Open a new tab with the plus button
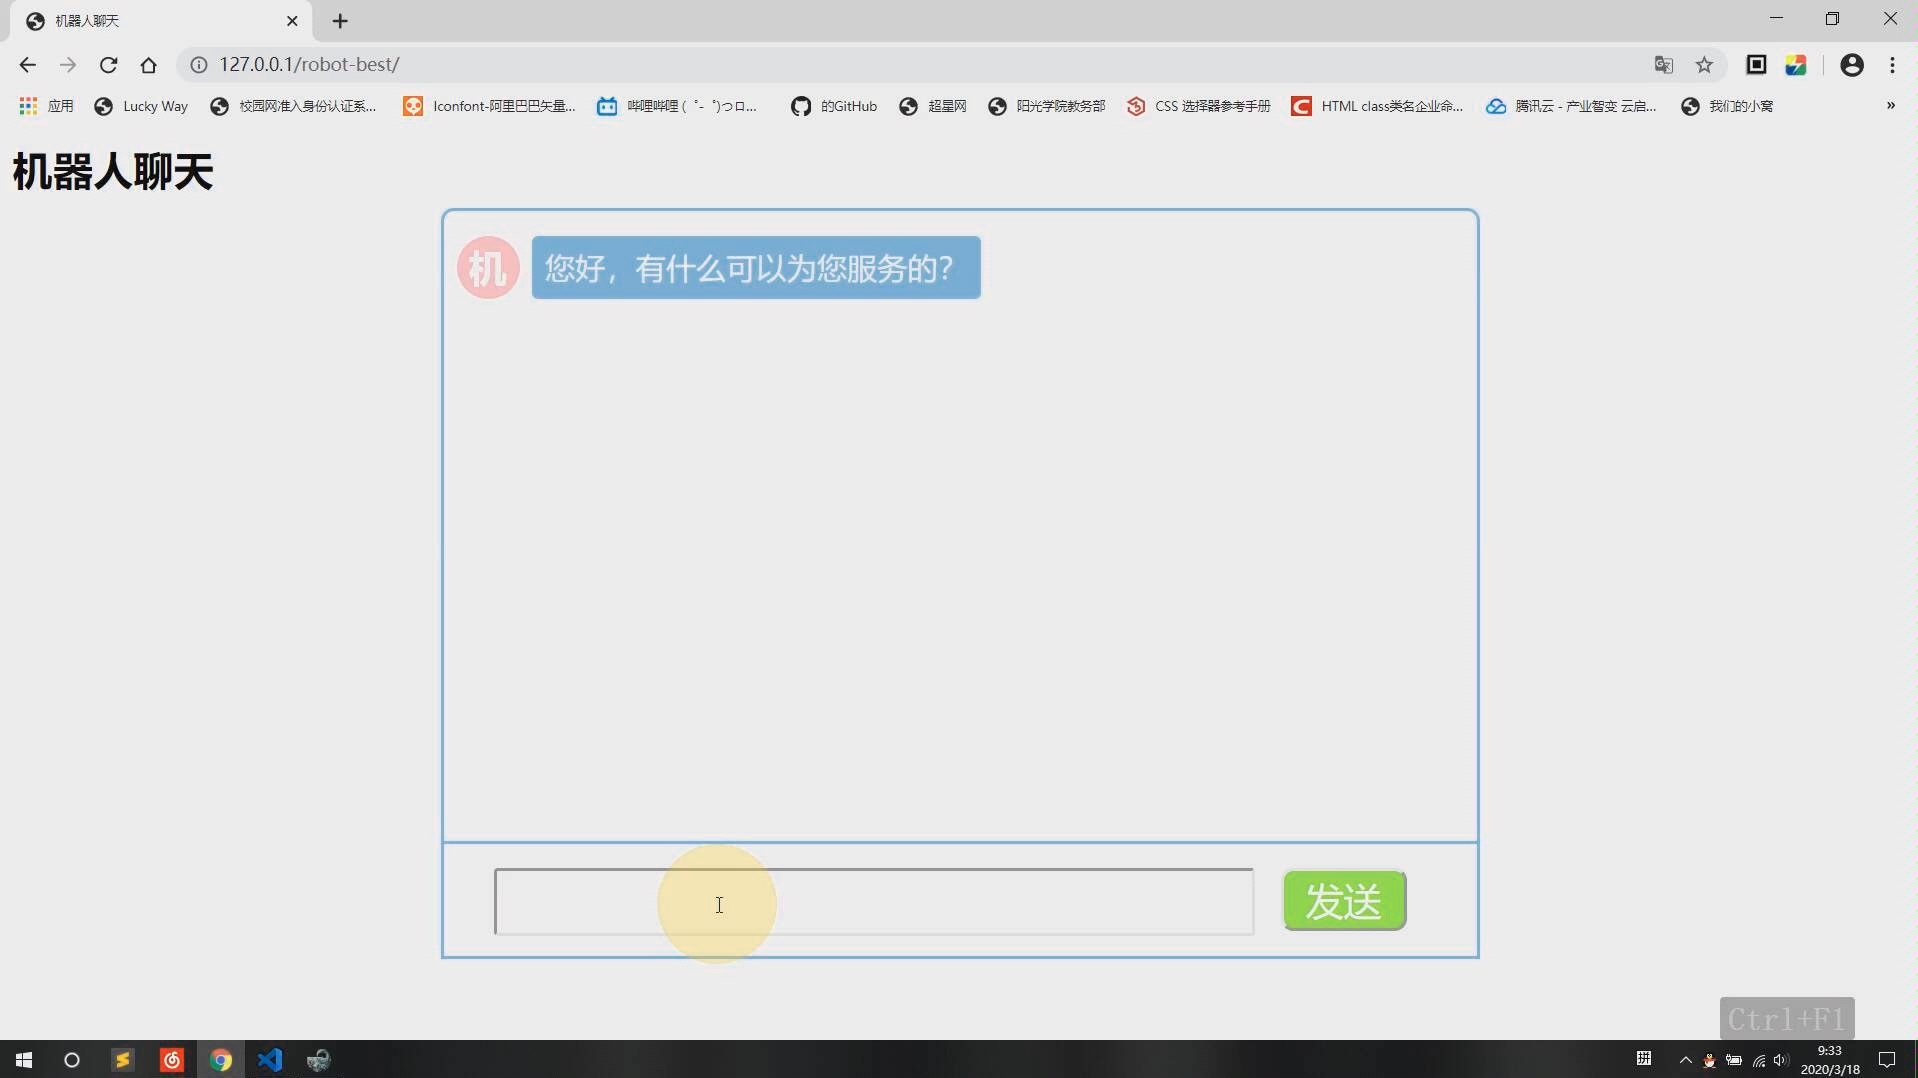 point(340,21)
